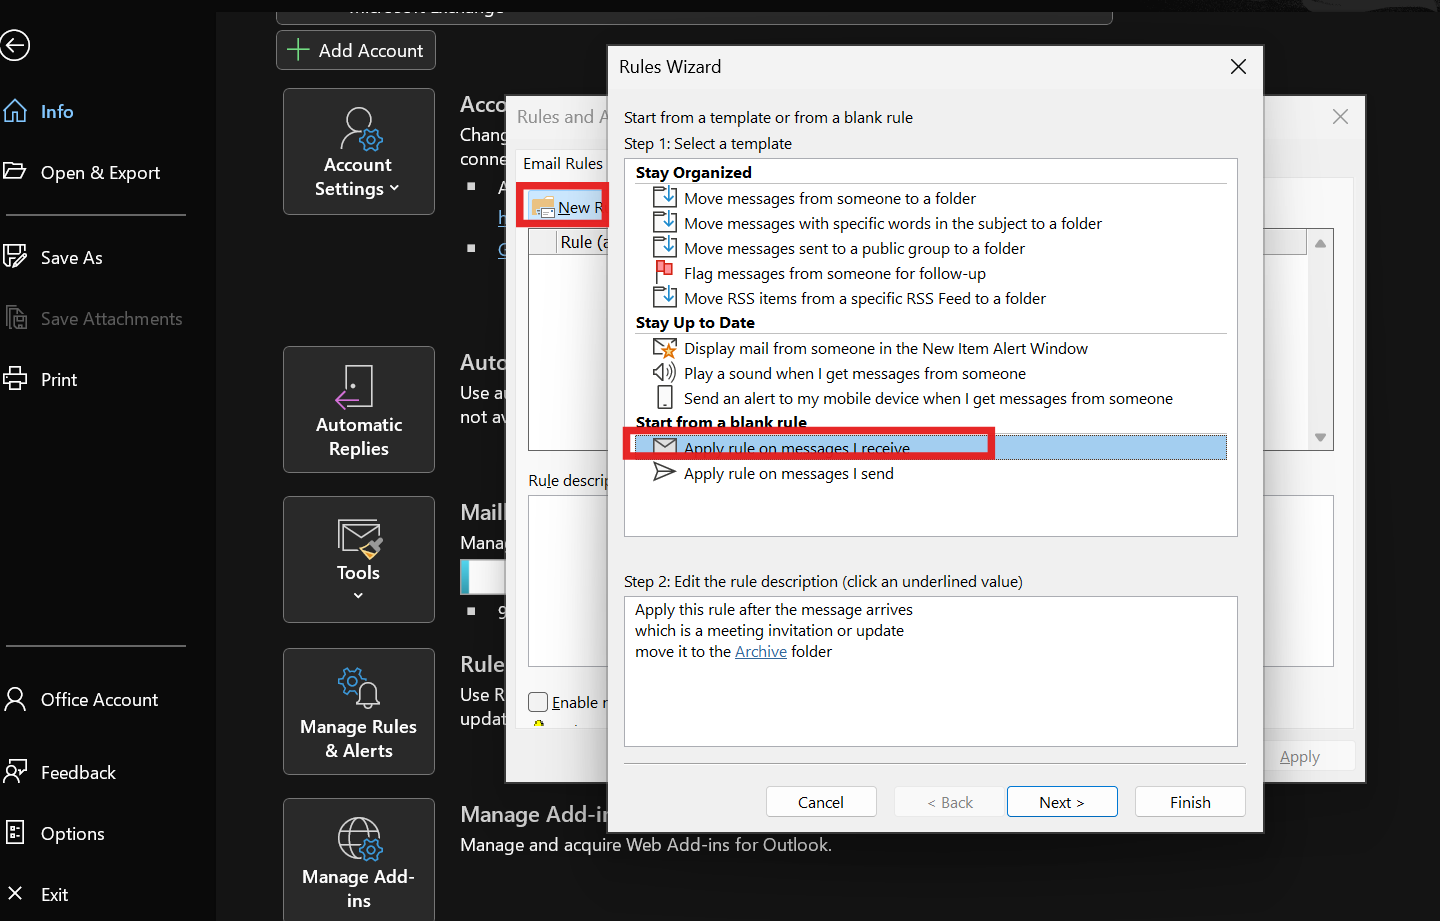
Task: Select the Options menu entry
Action: pos(73,833)
